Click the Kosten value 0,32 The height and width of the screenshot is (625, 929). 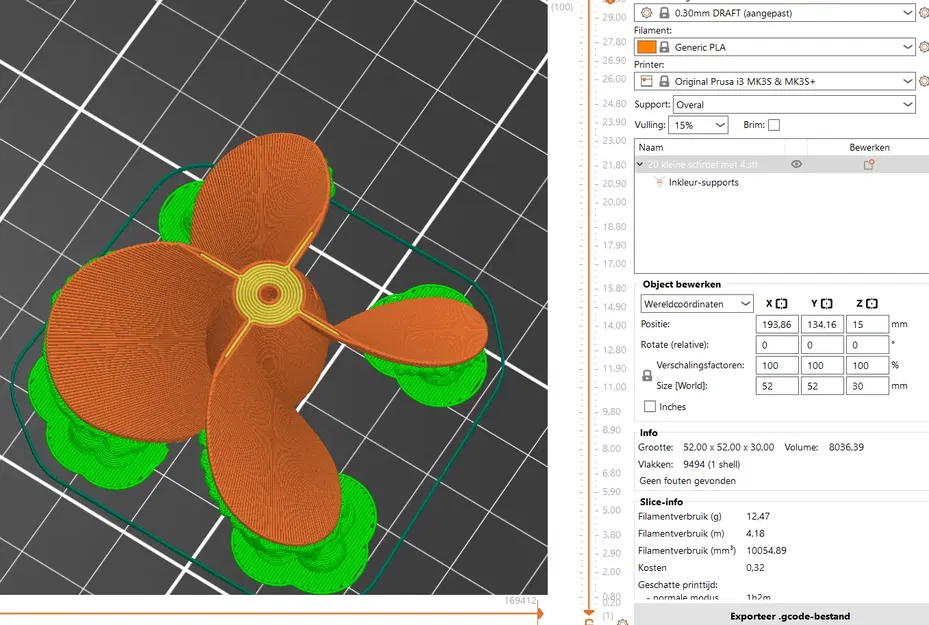[755, 568]
